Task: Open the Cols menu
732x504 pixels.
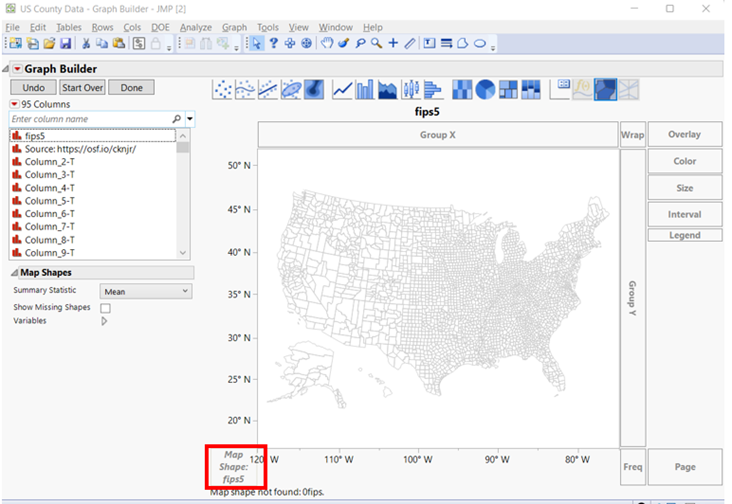Action: [x=132, y=28]
